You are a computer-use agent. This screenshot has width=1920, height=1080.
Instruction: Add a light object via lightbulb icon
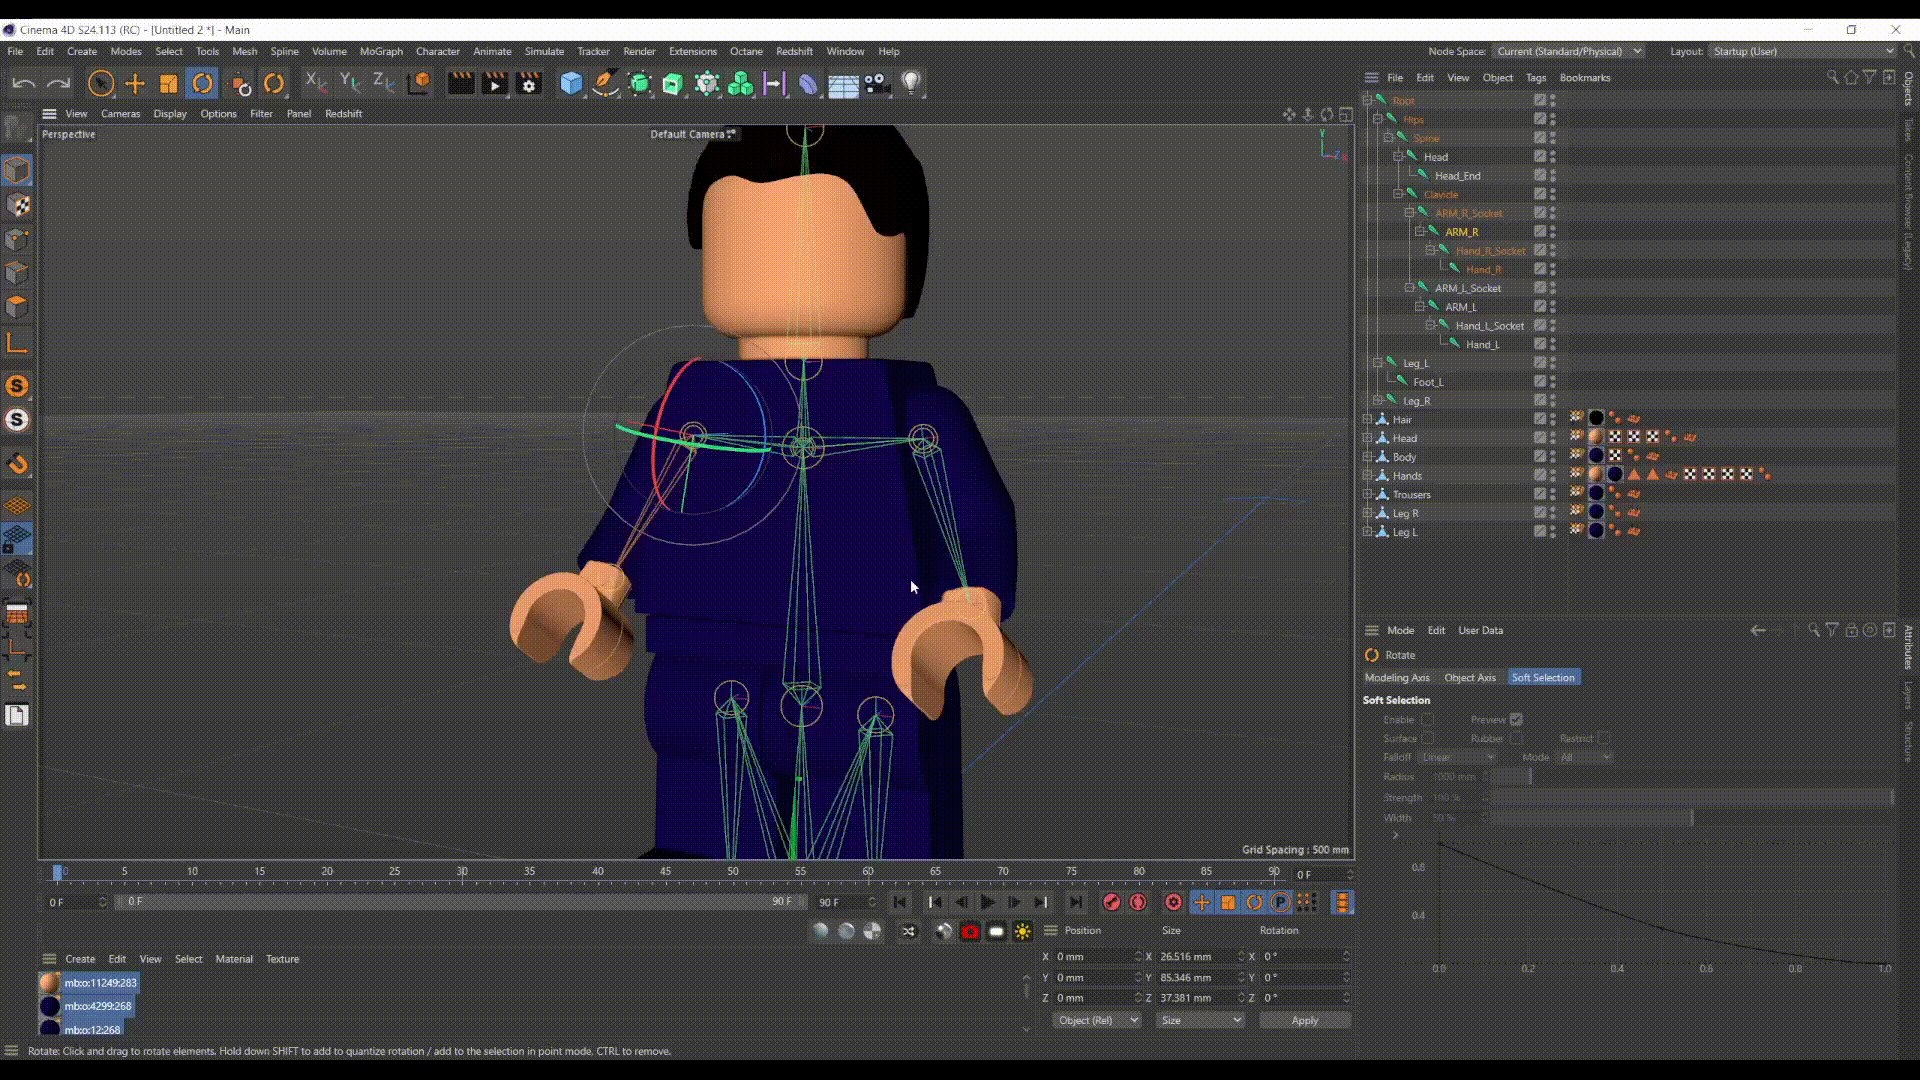coord(911,84)
